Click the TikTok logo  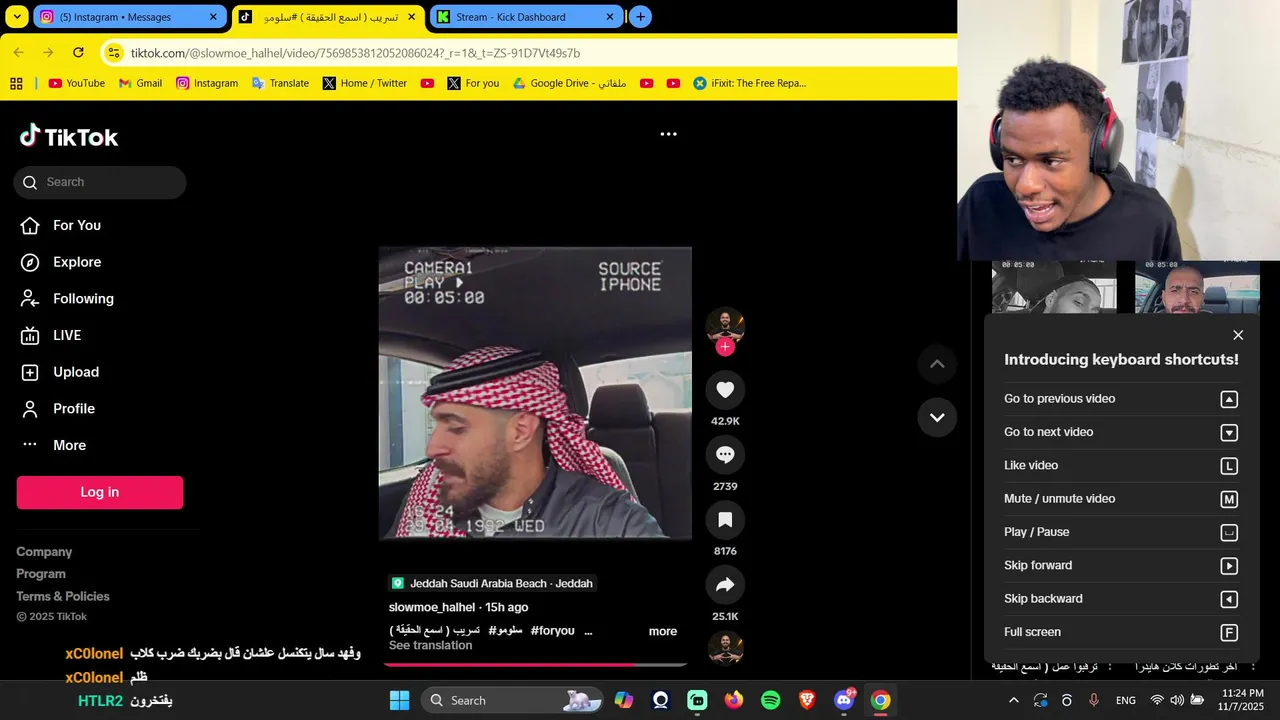(x=69, y=137)
